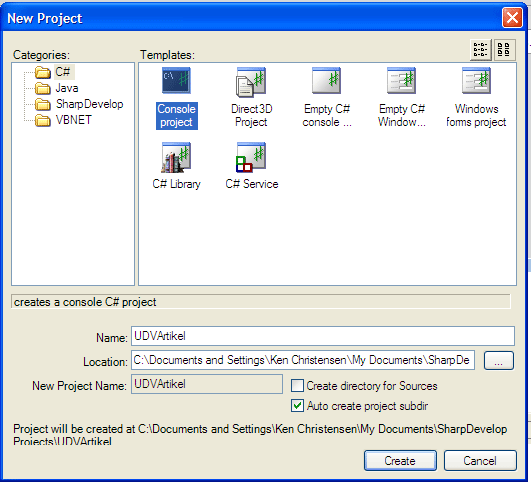Uncheck Auto create project subdir

coord(297,405)
